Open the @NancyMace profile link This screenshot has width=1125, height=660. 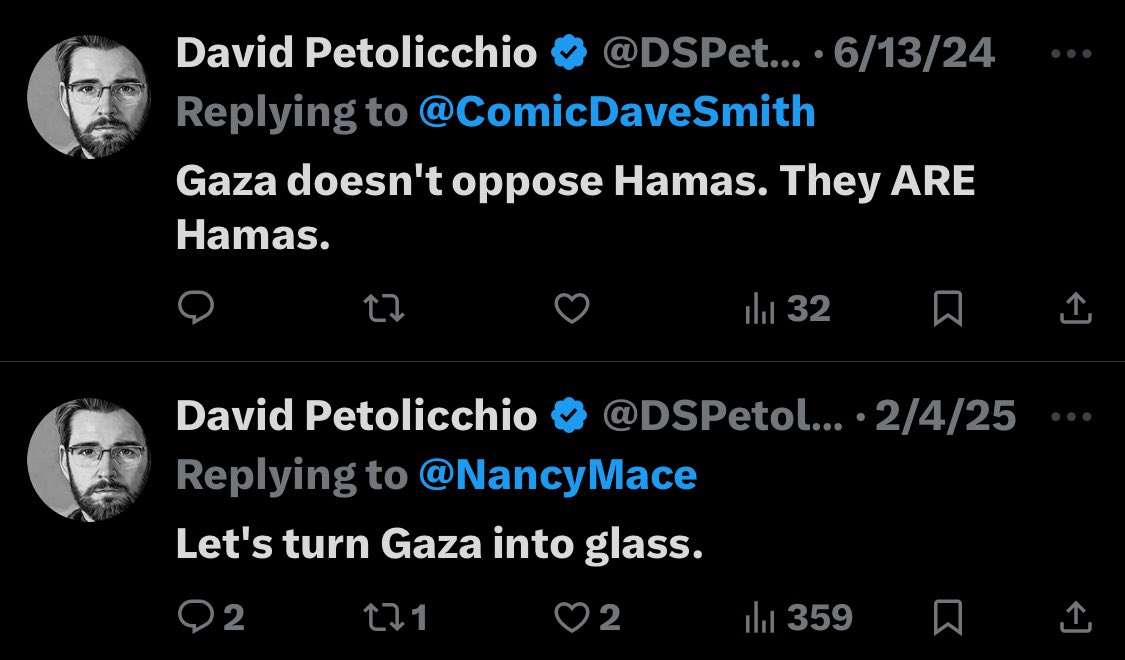(557, 474)
